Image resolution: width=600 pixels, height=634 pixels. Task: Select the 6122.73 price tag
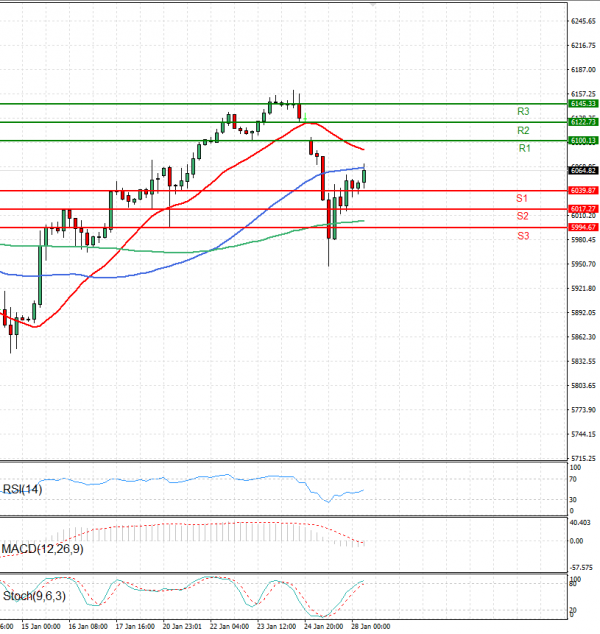point(583,122)
